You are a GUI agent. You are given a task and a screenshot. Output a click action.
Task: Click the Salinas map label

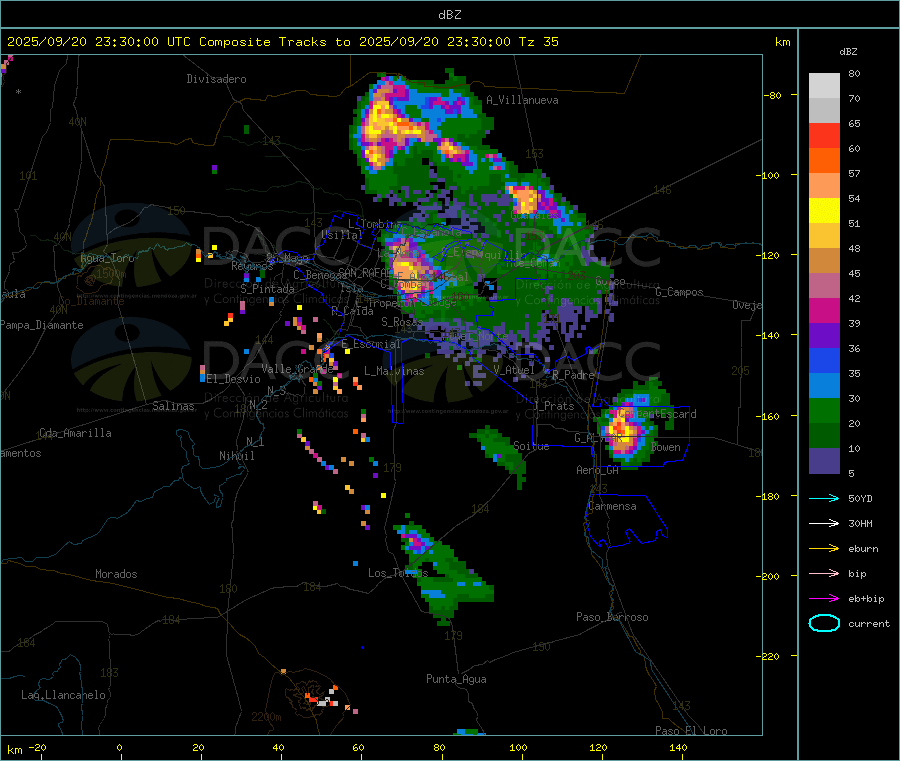click(x=173, y=406)
